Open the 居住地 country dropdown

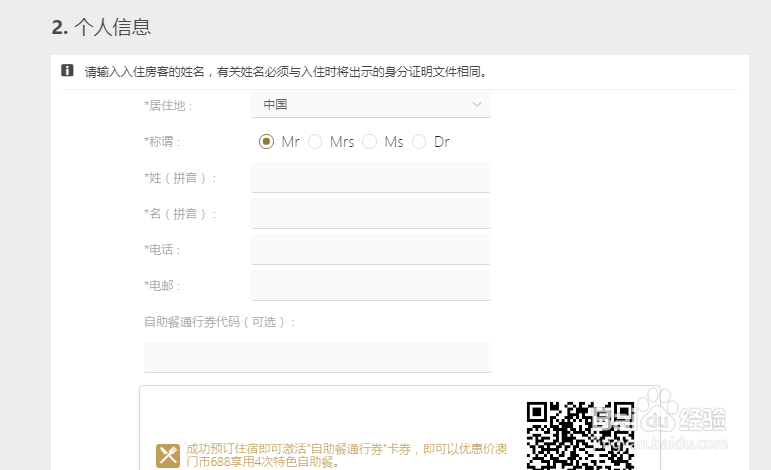click(x=371, y=104)
